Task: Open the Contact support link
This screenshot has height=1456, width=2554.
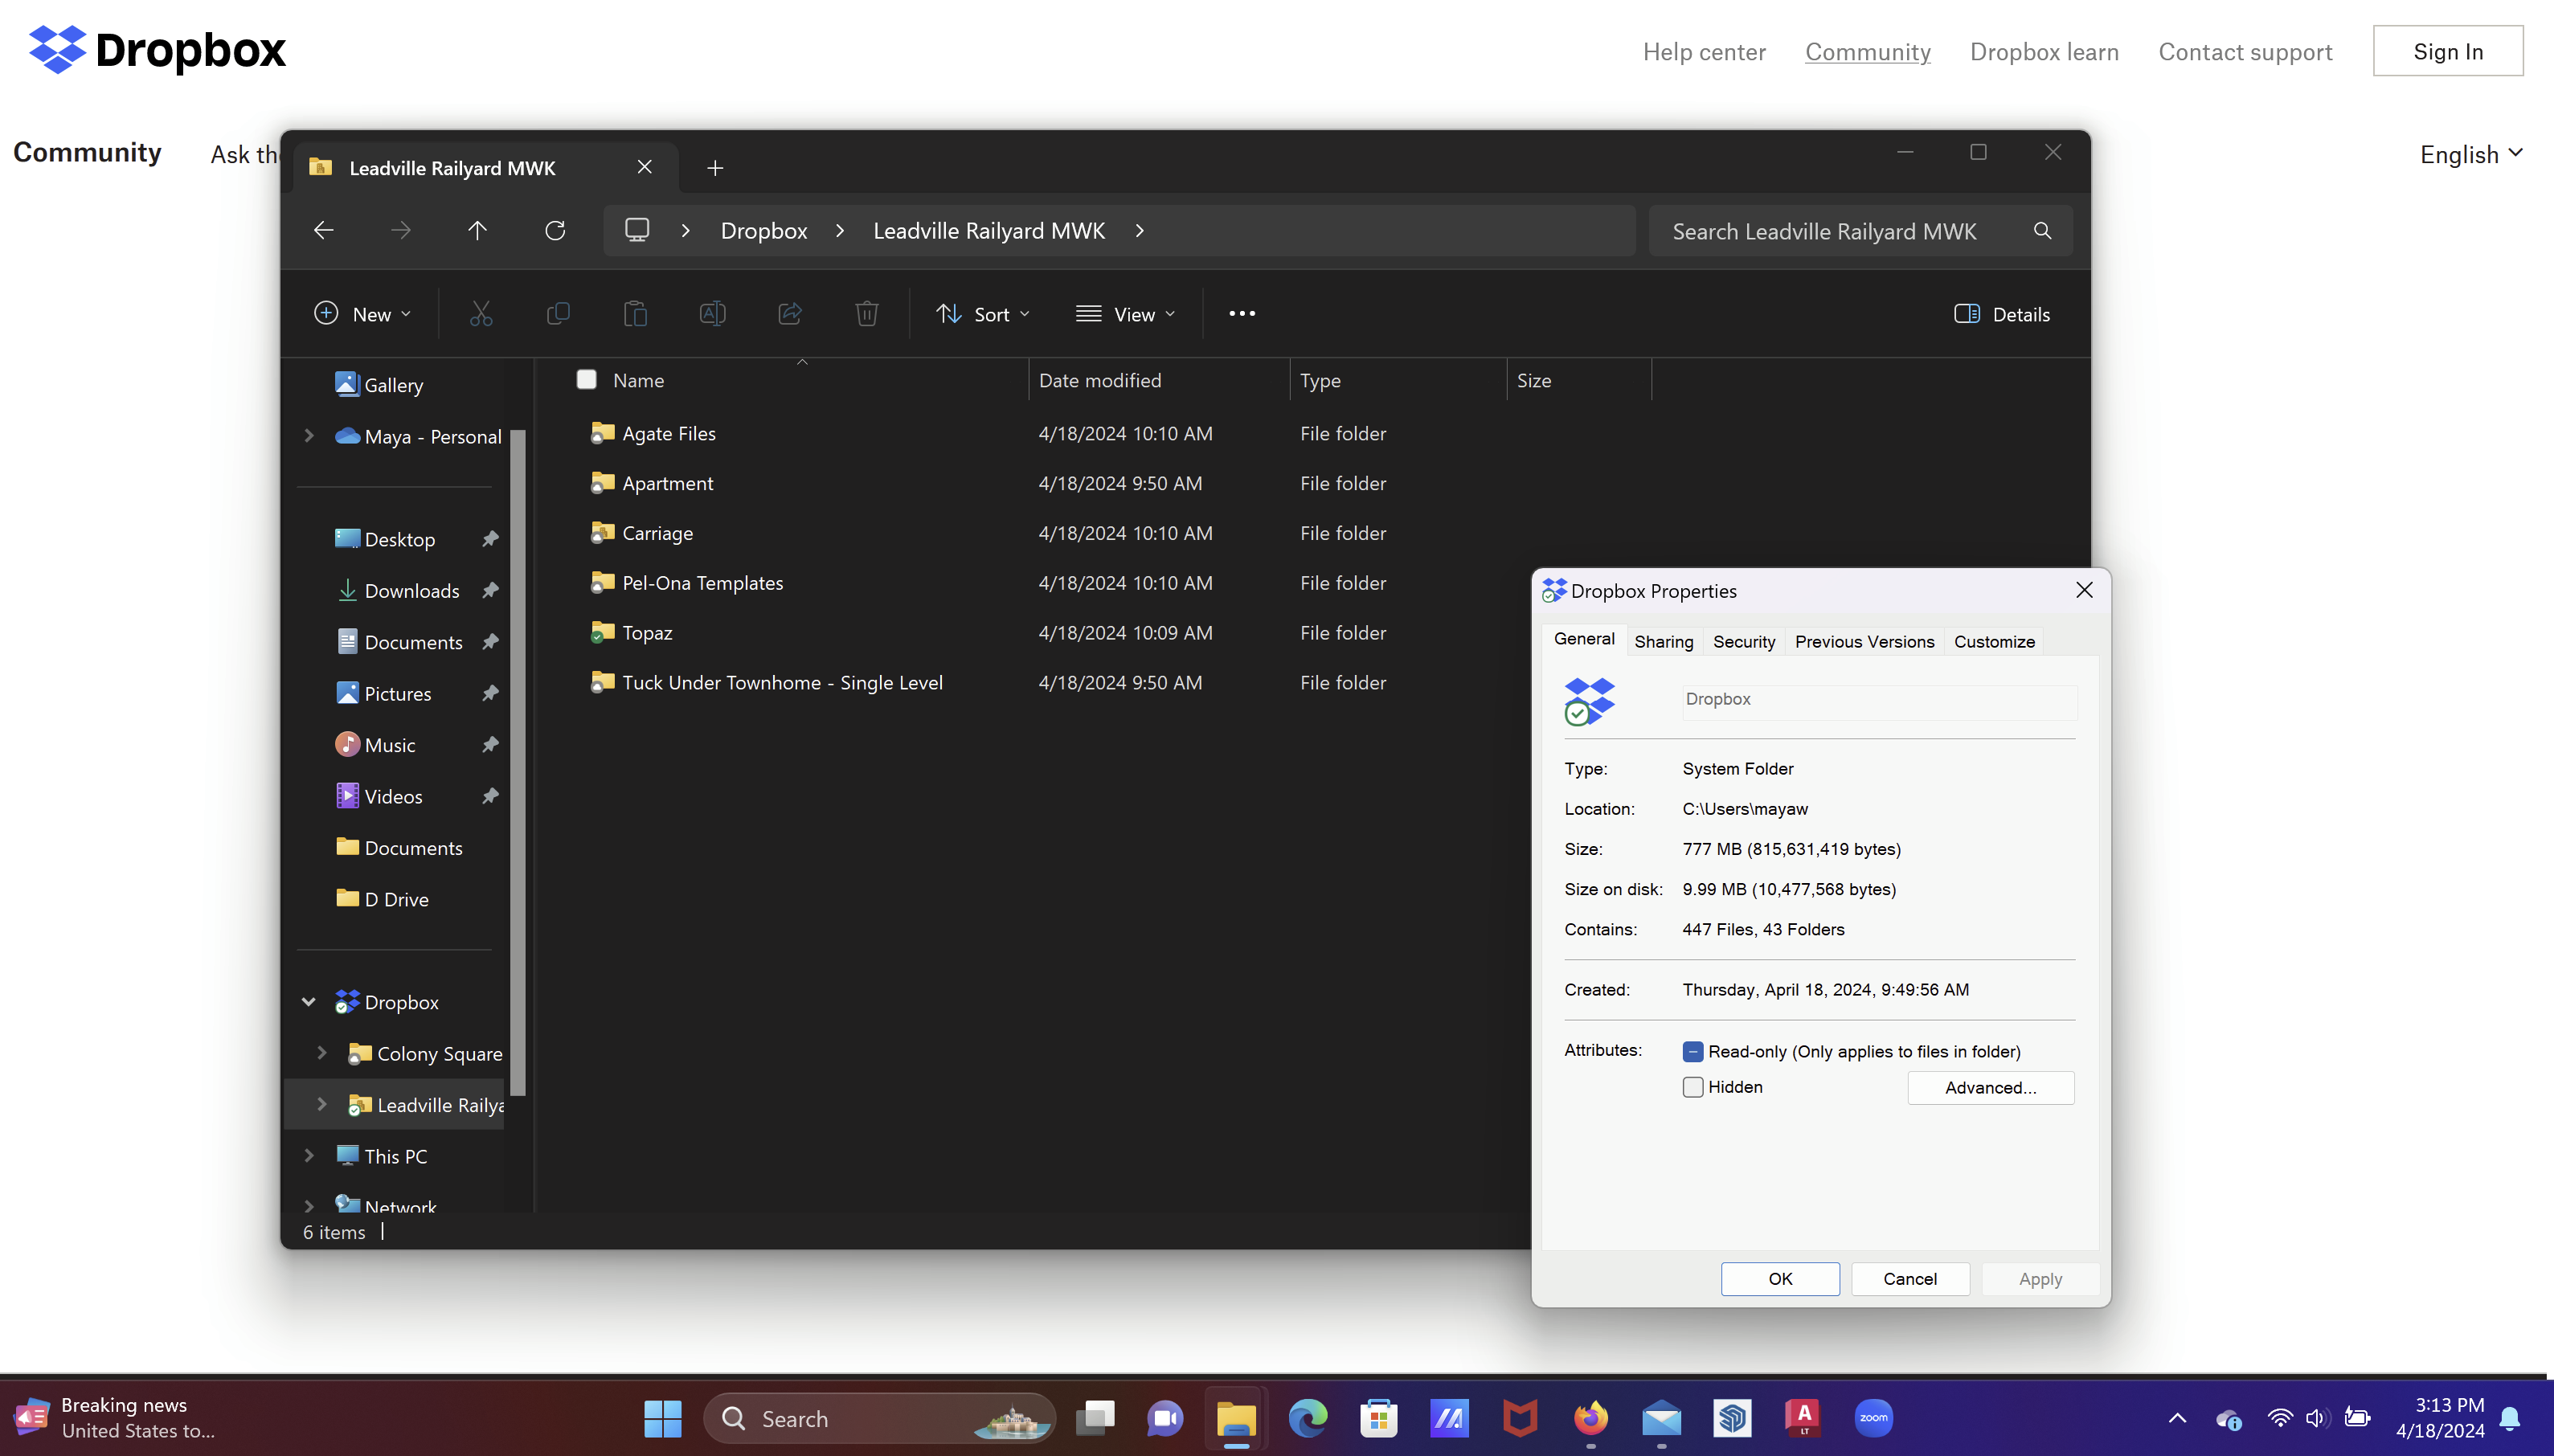Action: (x=2245, y=51)
